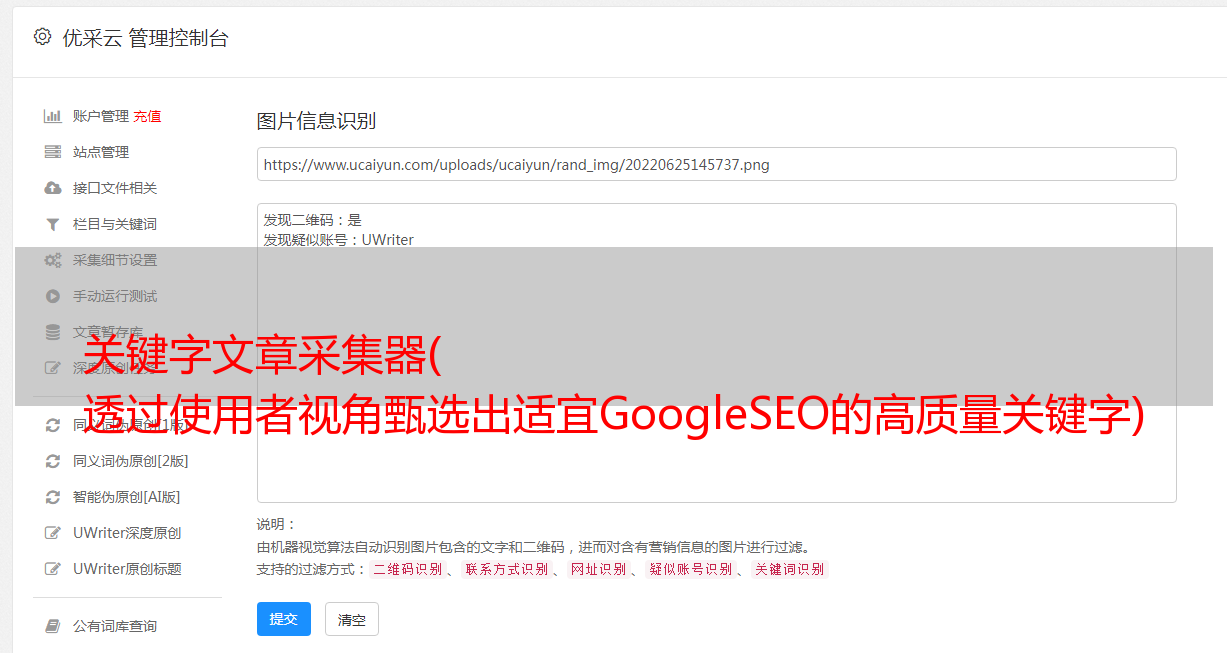Click the gear icon beside 优采云 管理控制台
The image size is (1227, 653).
tap(42, 37)
